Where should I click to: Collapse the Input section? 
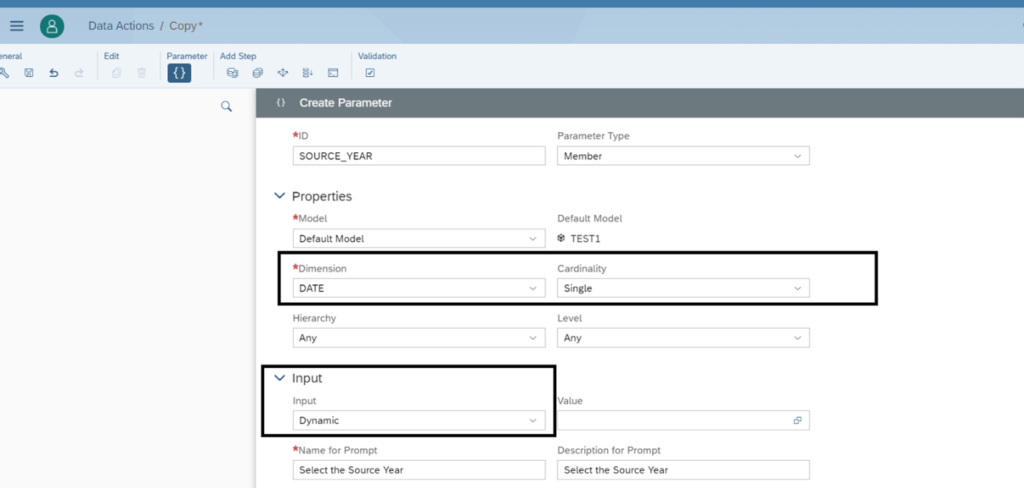[280, 378]
